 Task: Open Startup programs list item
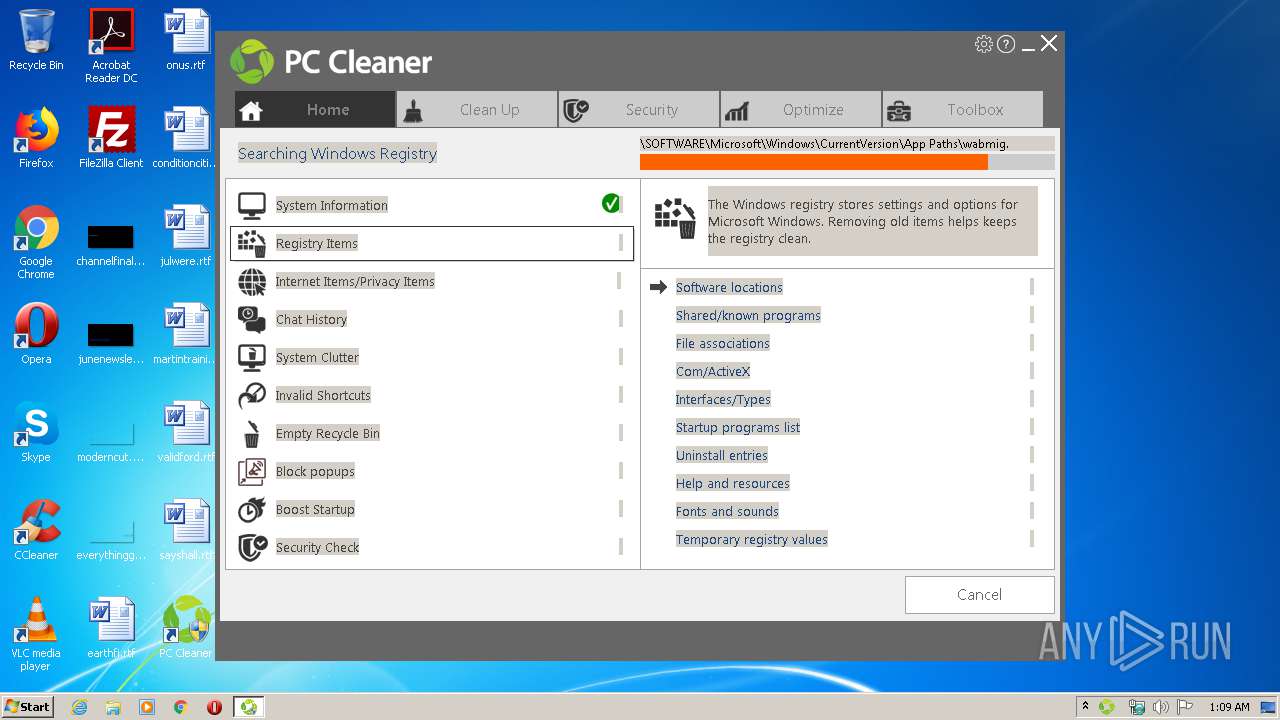click(738, 427)
